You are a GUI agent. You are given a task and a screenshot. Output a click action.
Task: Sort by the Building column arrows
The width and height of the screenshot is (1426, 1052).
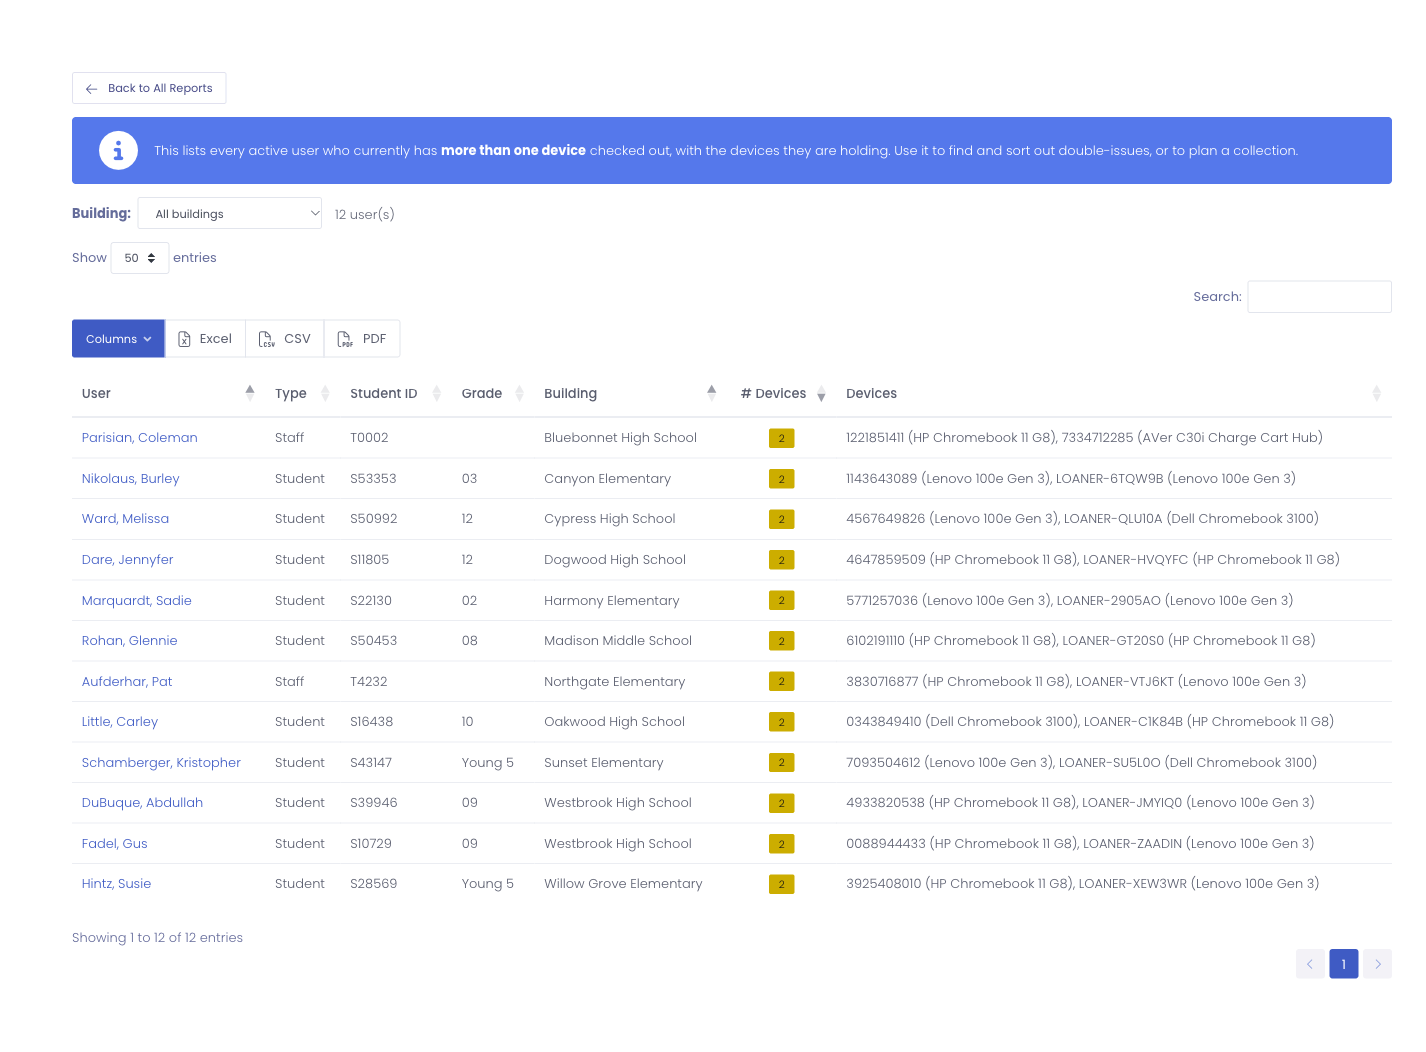click(712, 393)
